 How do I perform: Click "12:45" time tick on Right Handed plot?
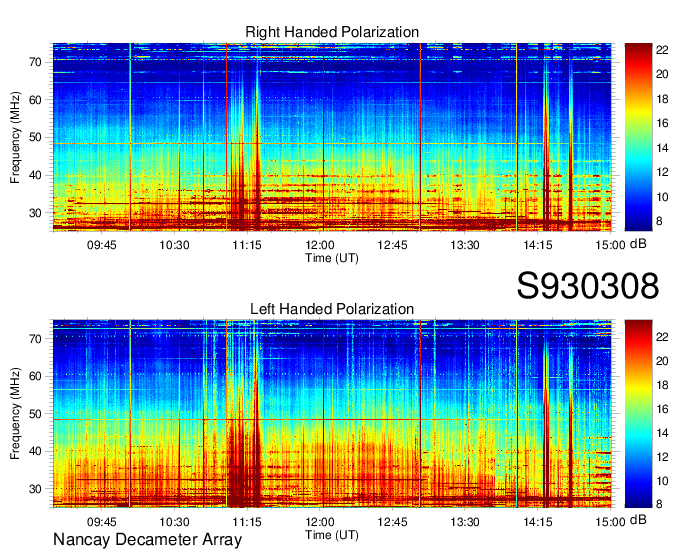392,245
